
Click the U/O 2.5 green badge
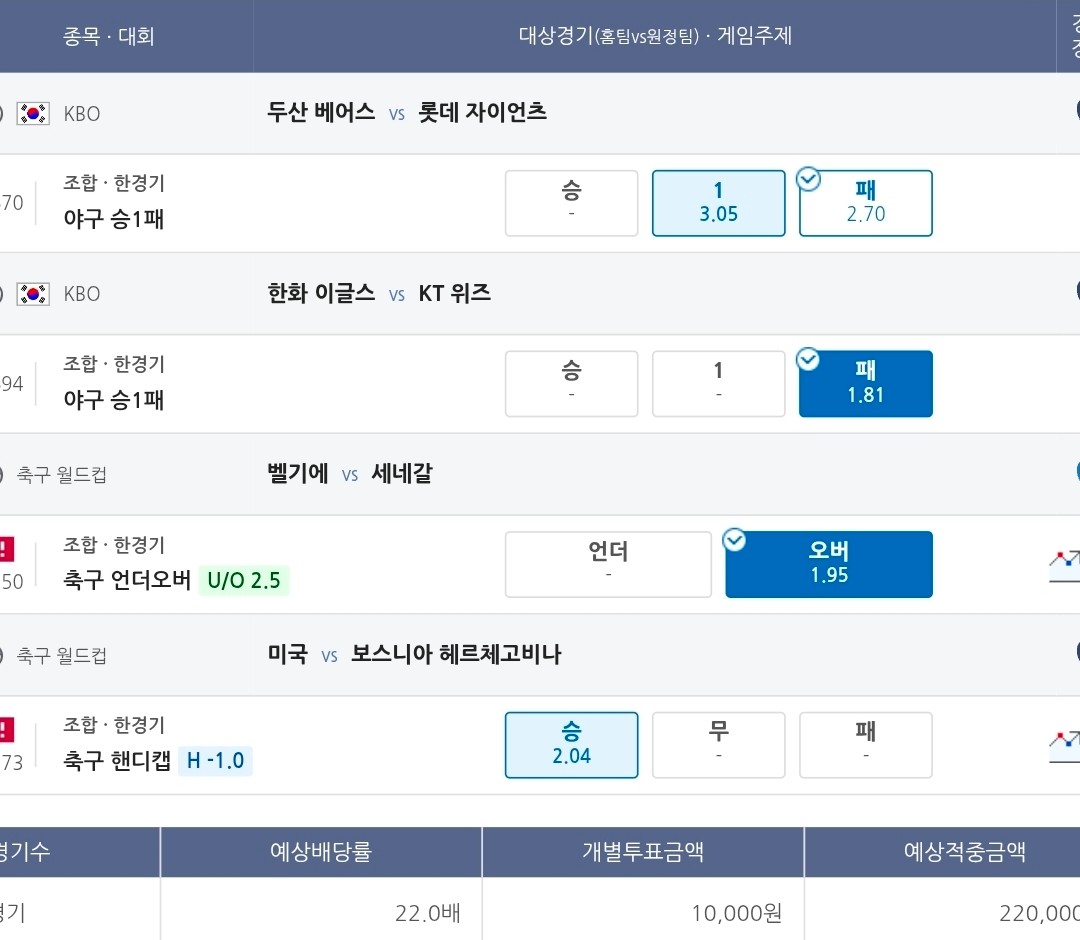pyautogui.click(x=244, y=580)
